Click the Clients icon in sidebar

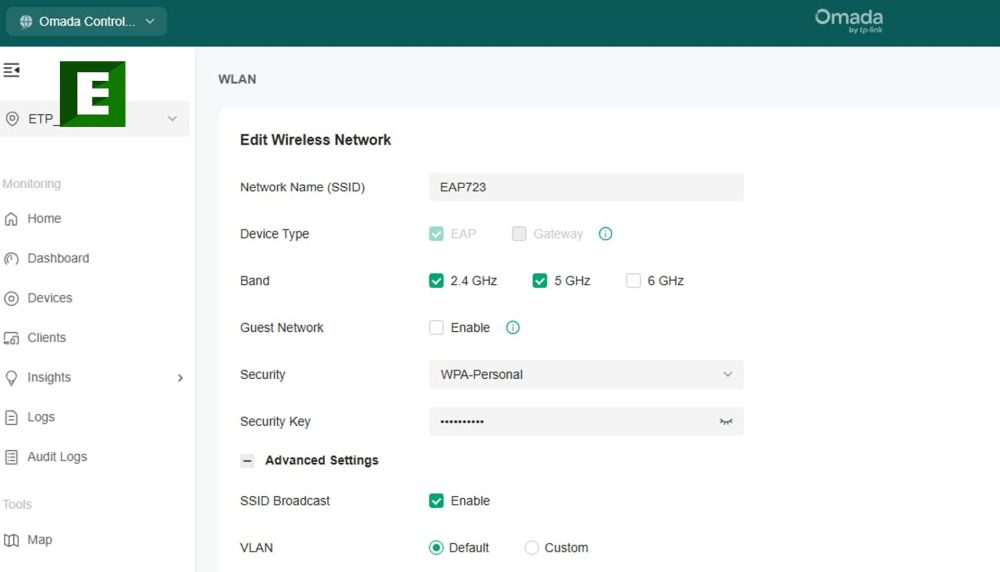tap(11, 338)
